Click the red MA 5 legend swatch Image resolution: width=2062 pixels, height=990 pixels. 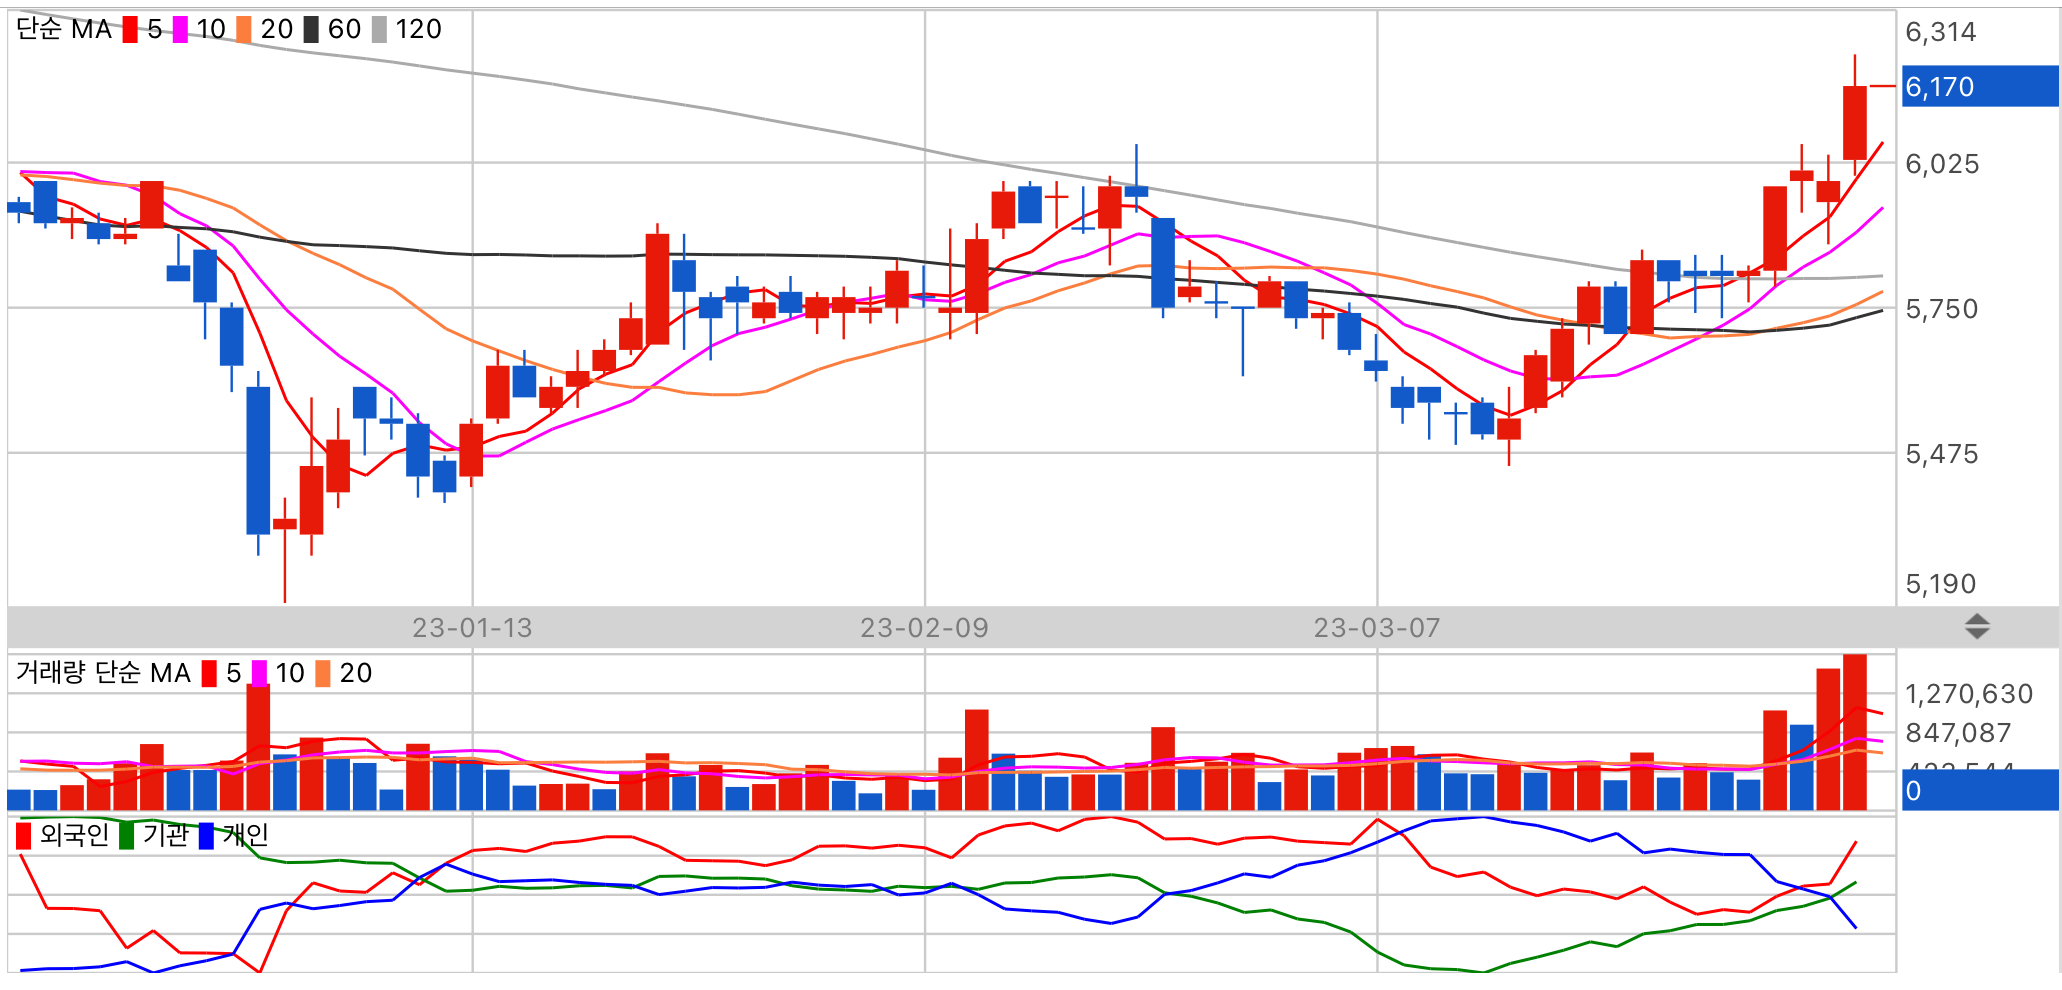[130, 30]
